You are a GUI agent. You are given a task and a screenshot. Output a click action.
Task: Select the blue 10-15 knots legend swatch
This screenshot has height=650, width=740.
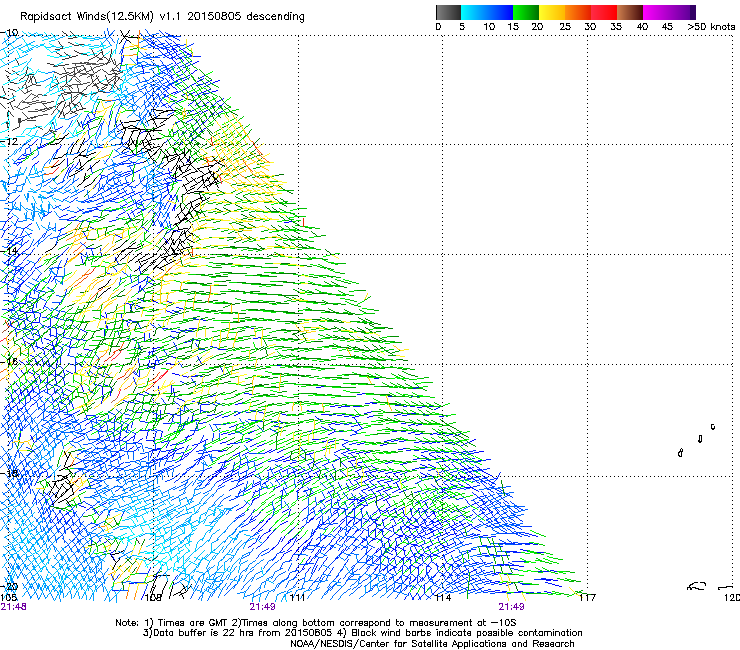(500, 12)
